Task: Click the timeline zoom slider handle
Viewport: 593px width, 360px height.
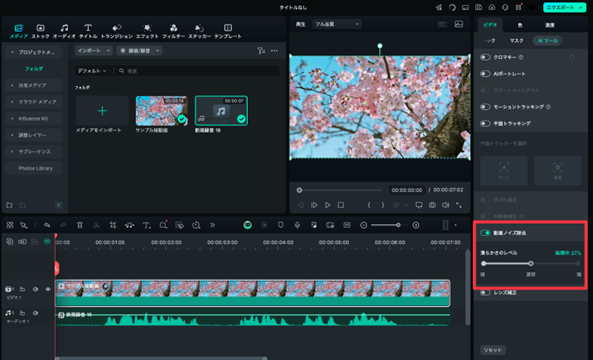Action: click(398, 225)
